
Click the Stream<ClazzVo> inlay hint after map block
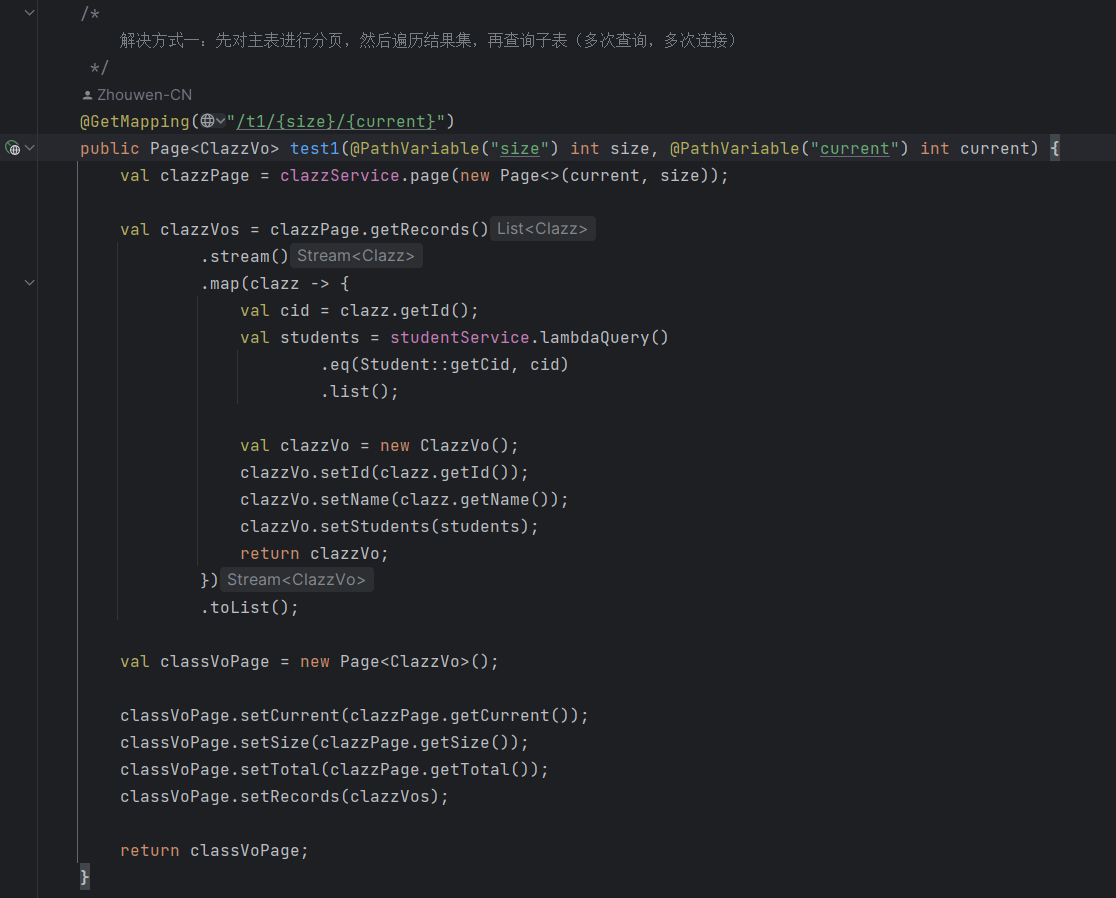tap(296, 579)
